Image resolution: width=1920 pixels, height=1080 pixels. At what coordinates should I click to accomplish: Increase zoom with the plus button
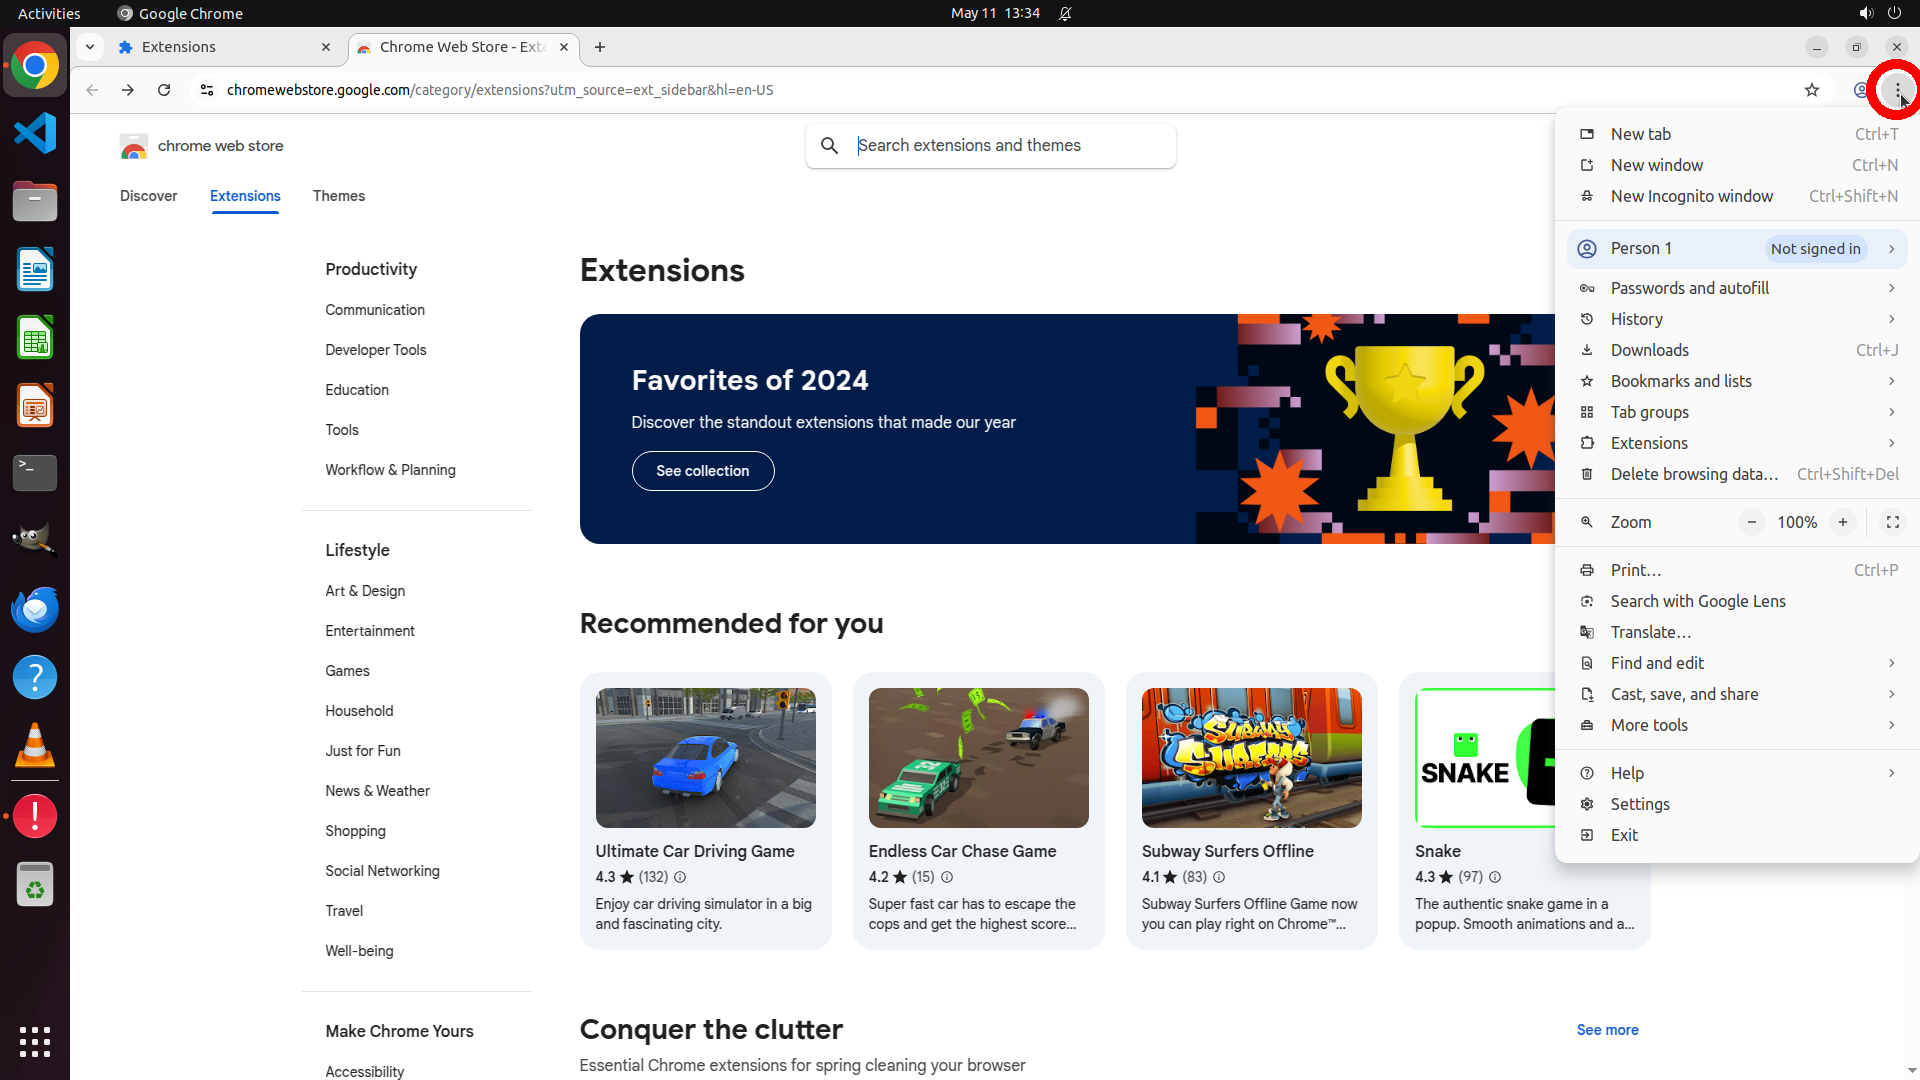[x=1842, y=522]
